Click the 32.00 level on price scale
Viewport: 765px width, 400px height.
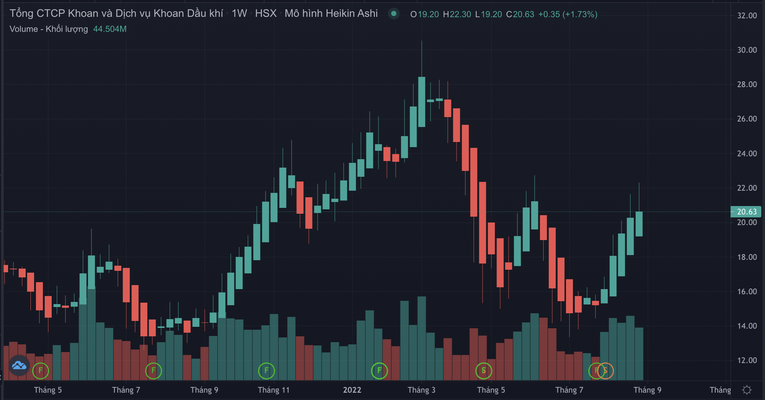click(746, 16)
